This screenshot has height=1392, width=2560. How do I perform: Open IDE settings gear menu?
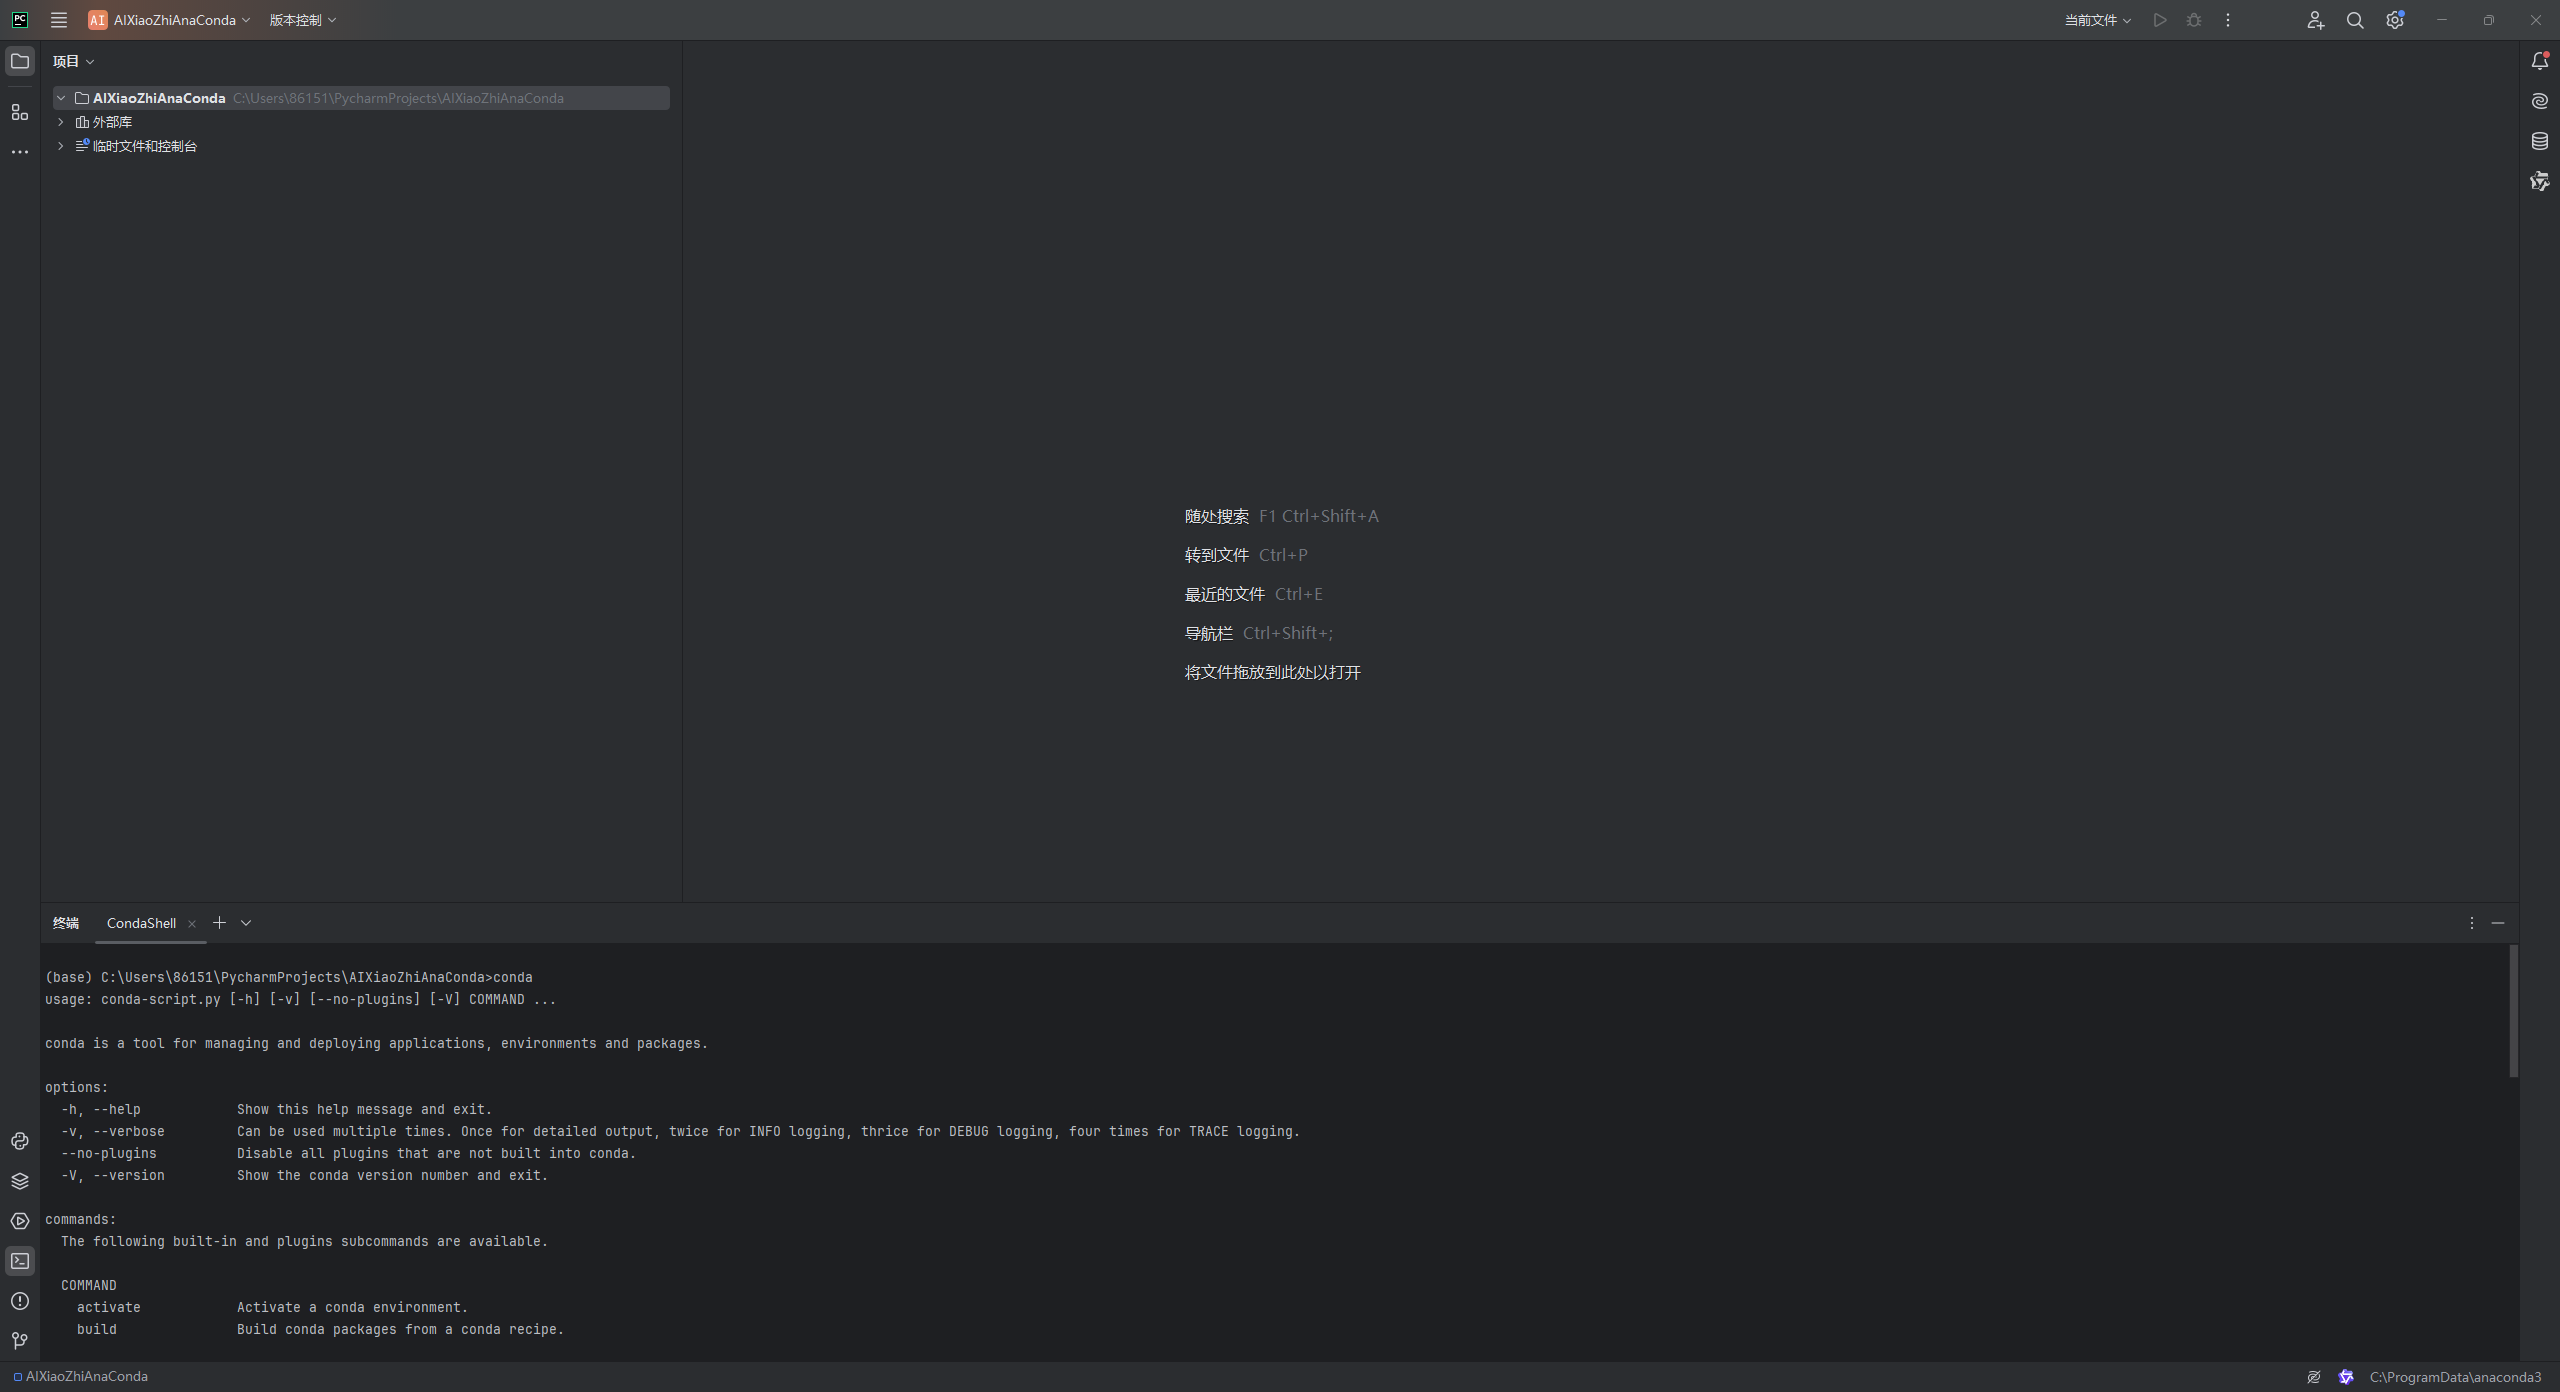point(2394,20)
